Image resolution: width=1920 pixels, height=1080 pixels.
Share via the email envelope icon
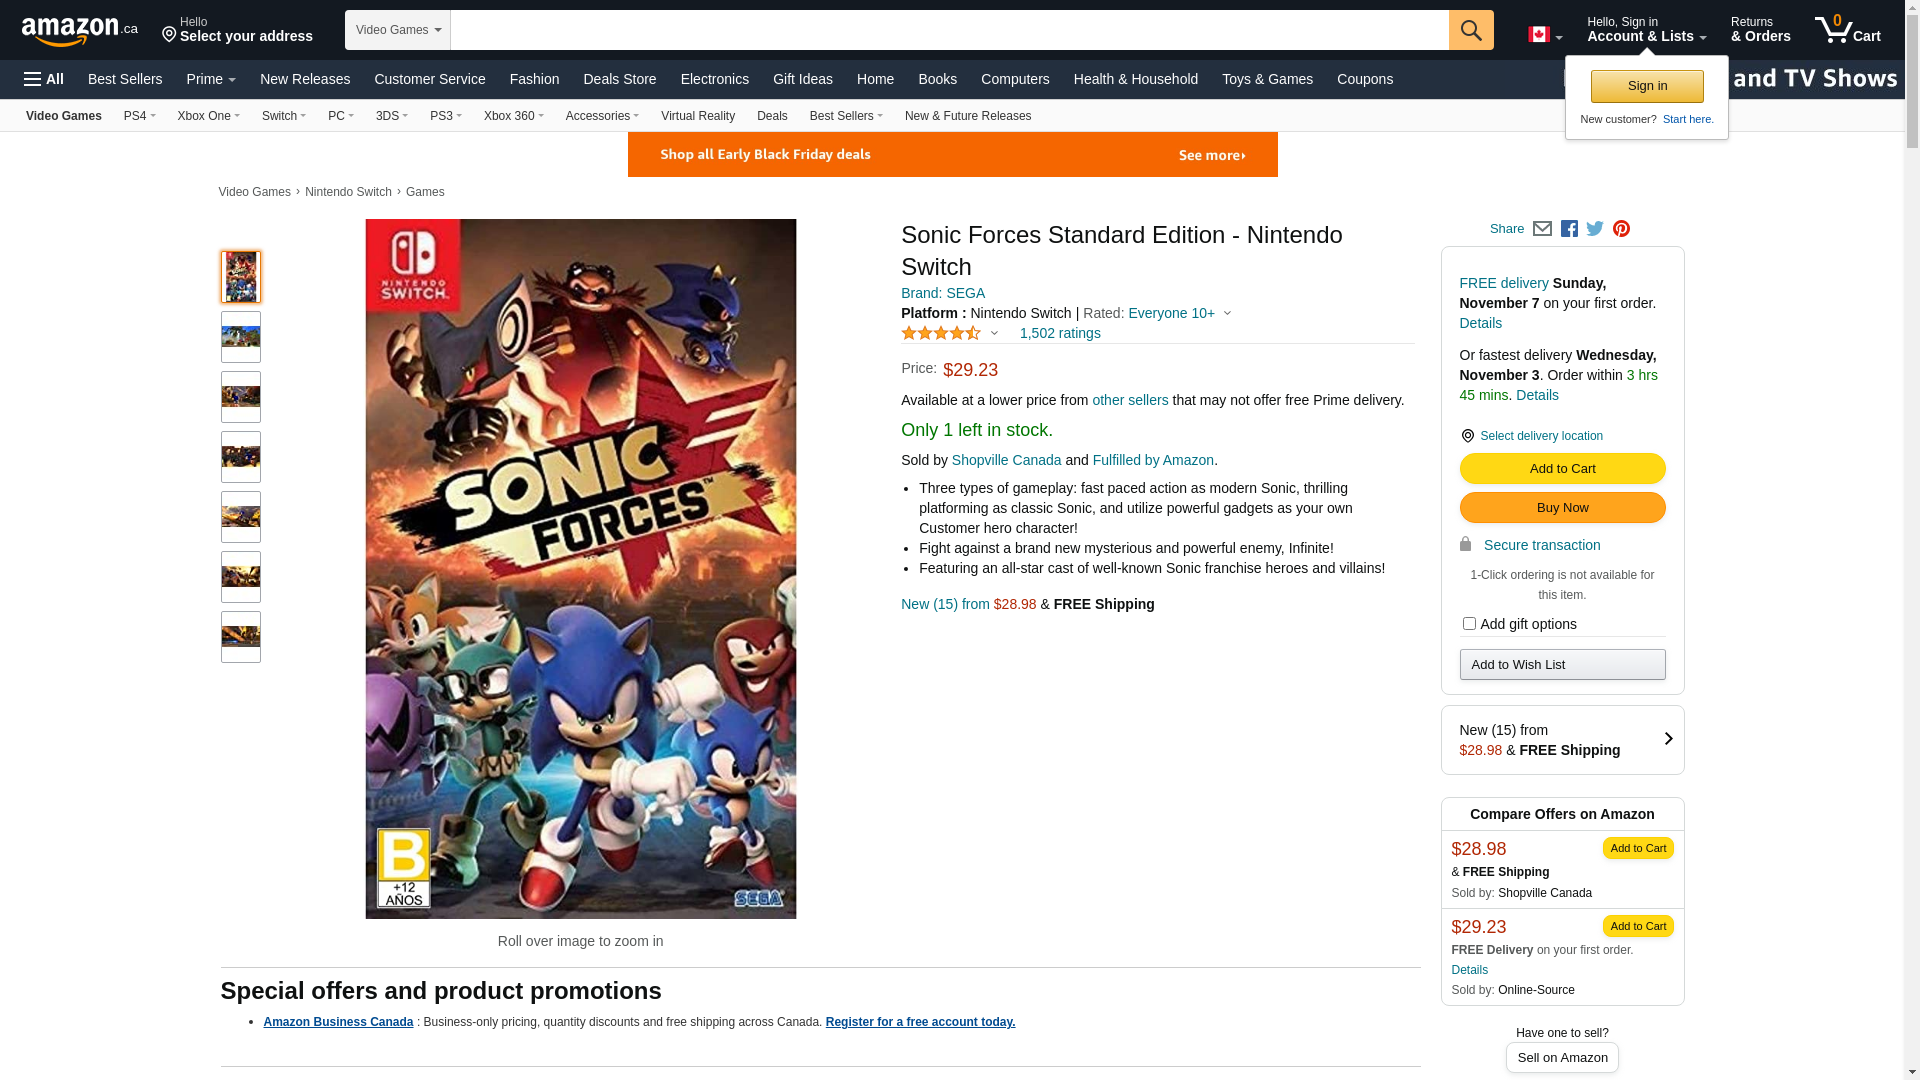[x=1542, y=229]
